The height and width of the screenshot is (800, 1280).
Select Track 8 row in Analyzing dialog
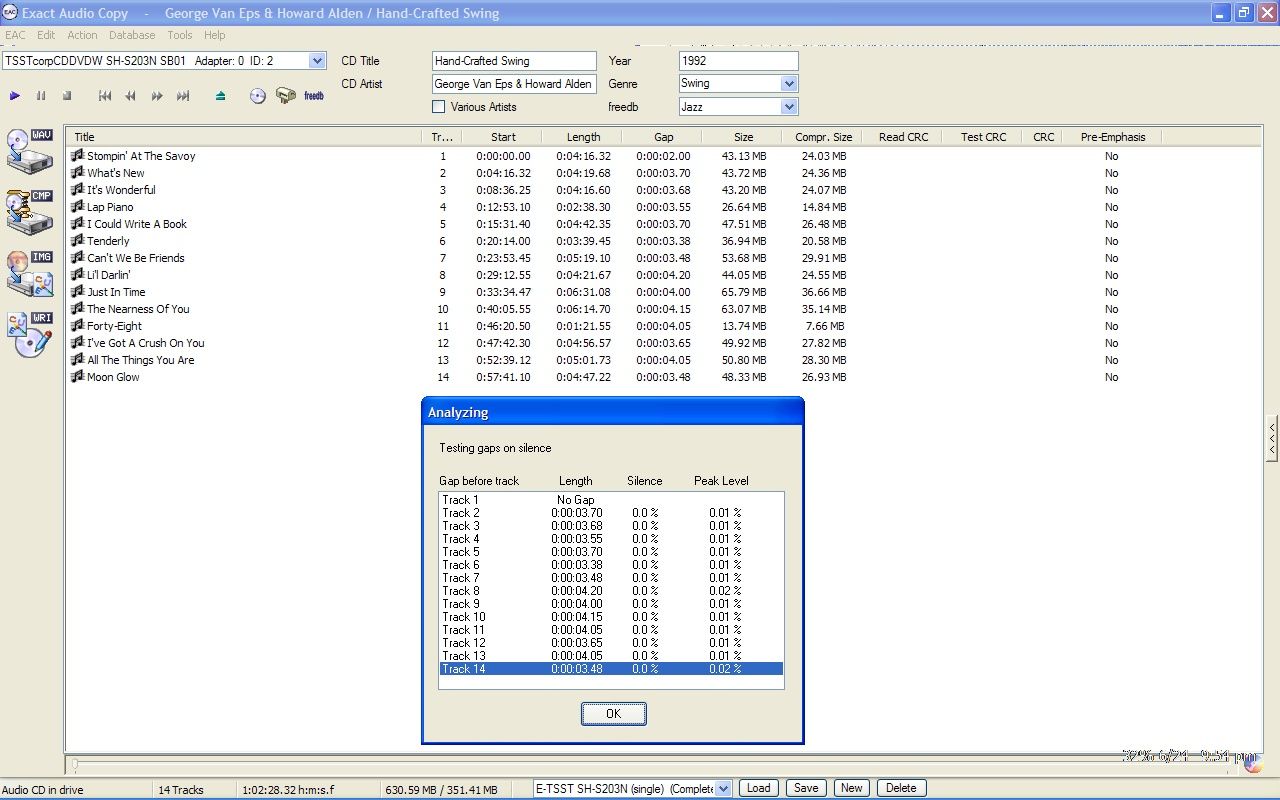(612, 591)
